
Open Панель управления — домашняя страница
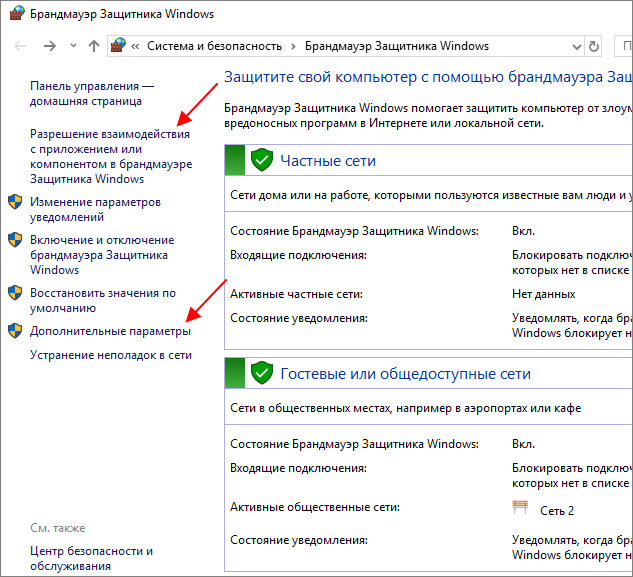pyautogui.click(x=92, y=93)
